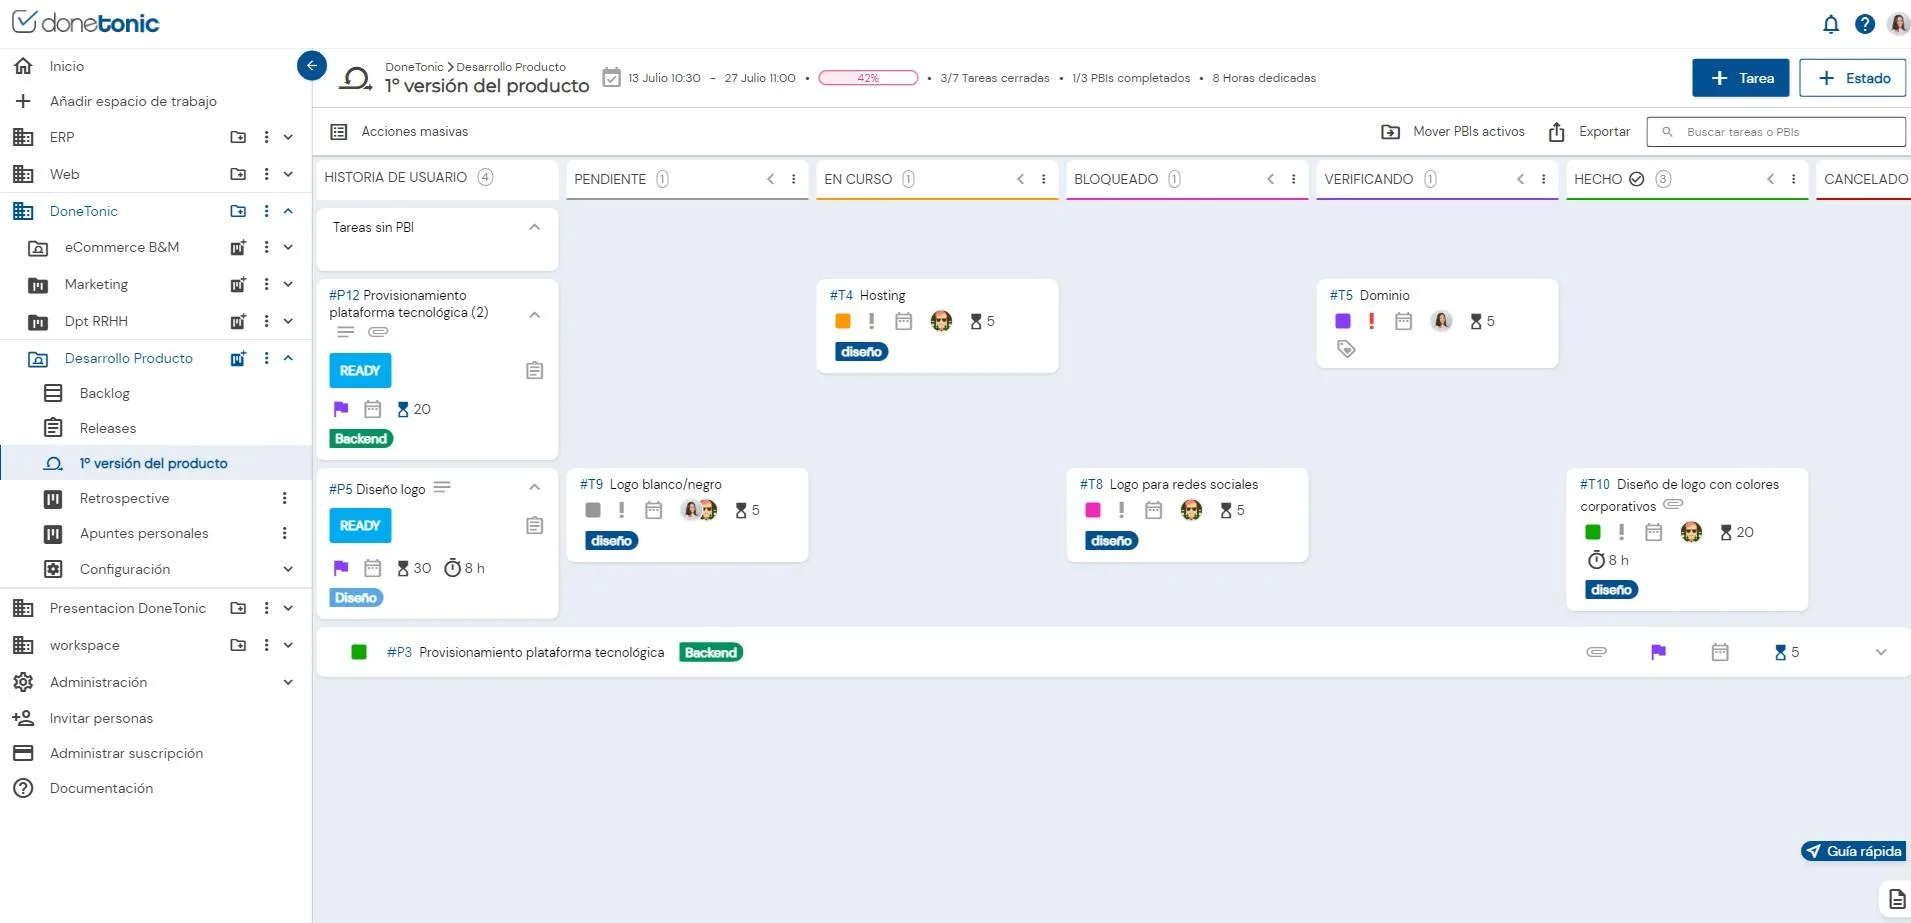Open the document icon at bottom right
This screenshot has width=1911, height=923.
coord(1896,899)
